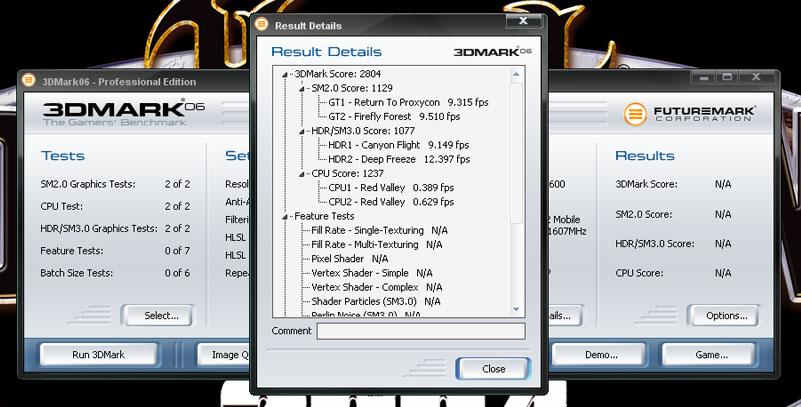Click the Comment input field

421,331
